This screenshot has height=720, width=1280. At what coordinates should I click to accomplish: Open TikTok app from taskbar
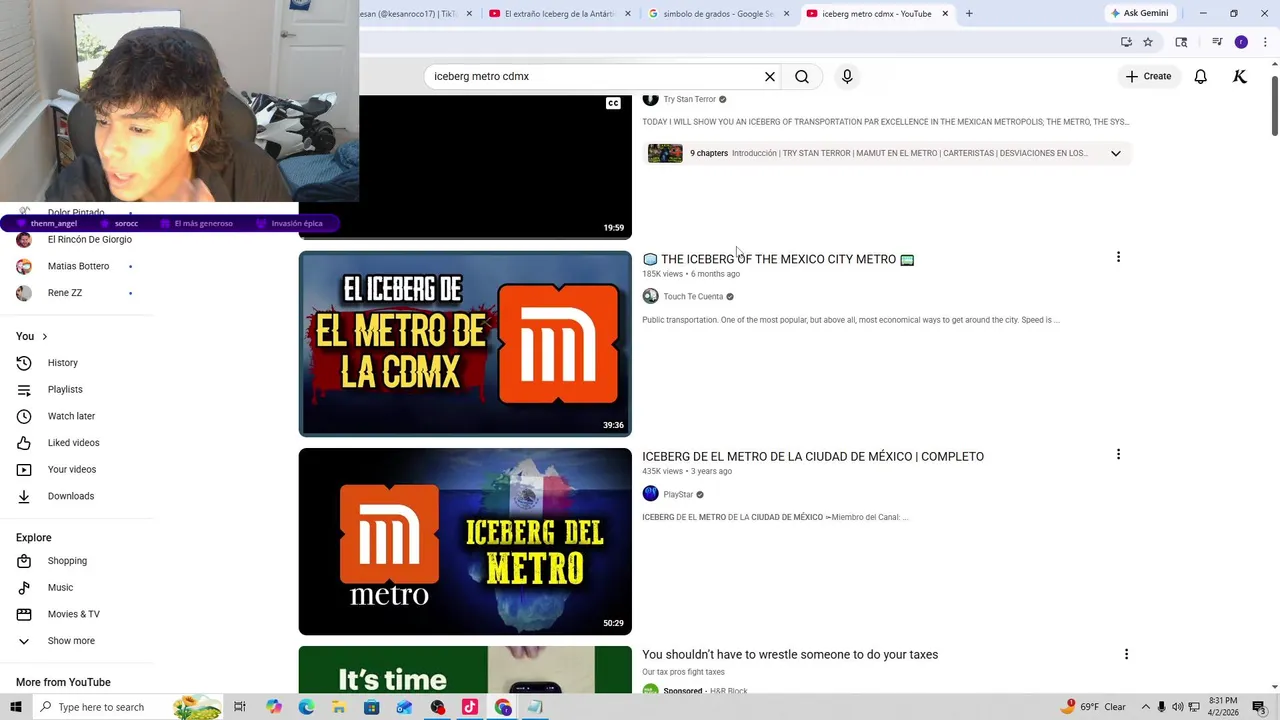470,707
